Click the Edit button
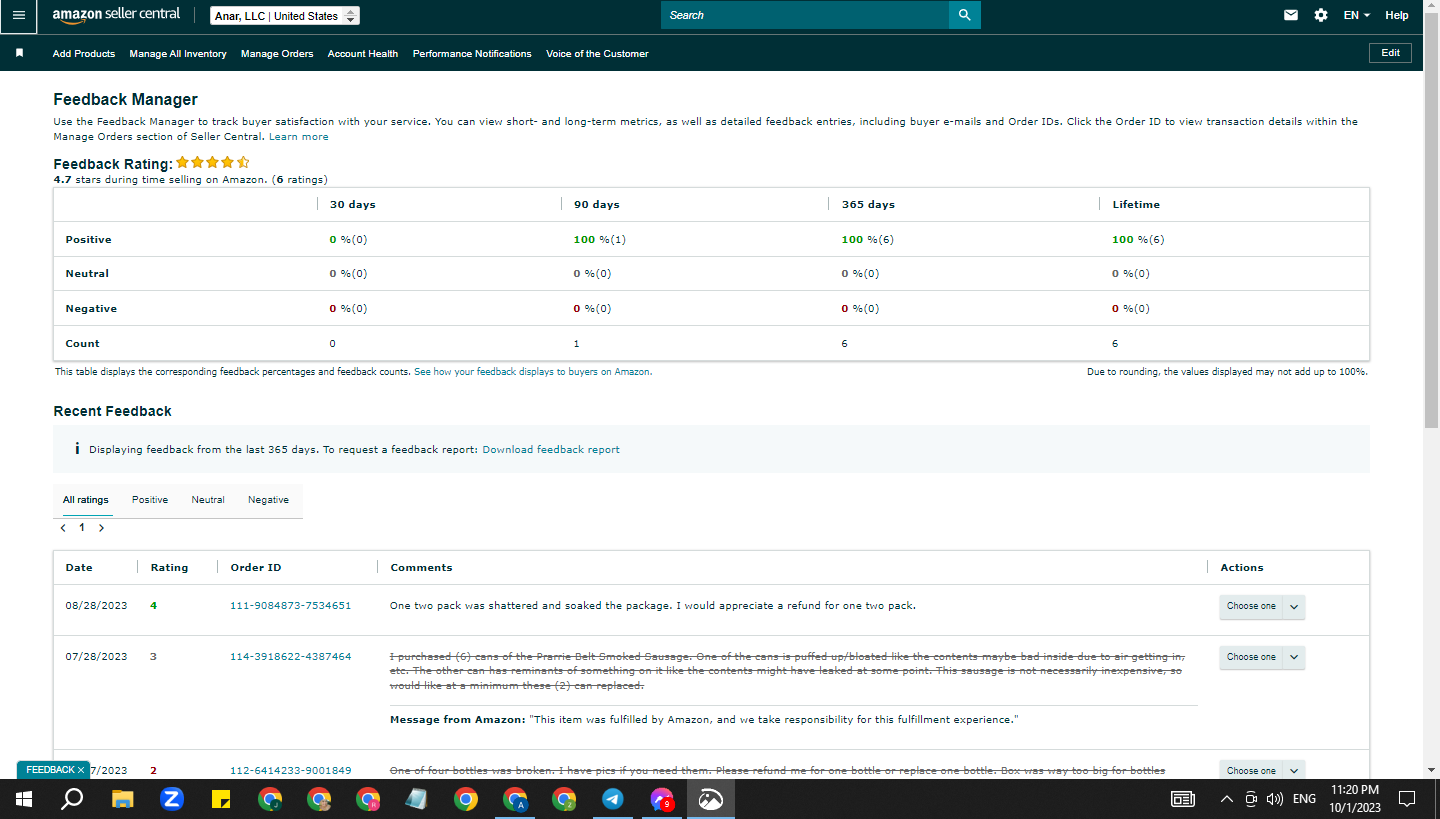The width and height of the screenshot is (1440, 819). point(1390,53)
